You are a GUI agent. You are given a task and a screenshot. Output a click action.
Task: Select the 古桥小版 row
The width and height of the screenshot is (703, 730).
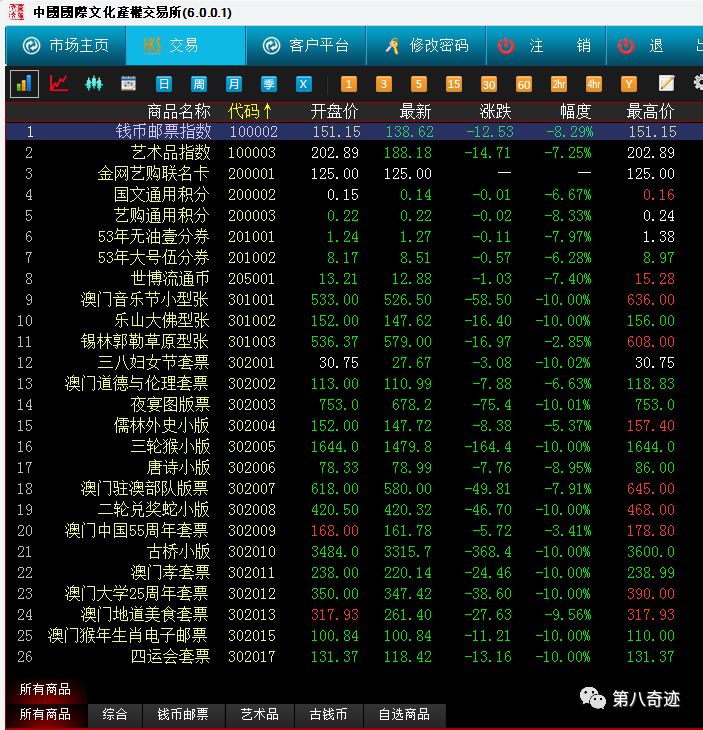(354, 552)
